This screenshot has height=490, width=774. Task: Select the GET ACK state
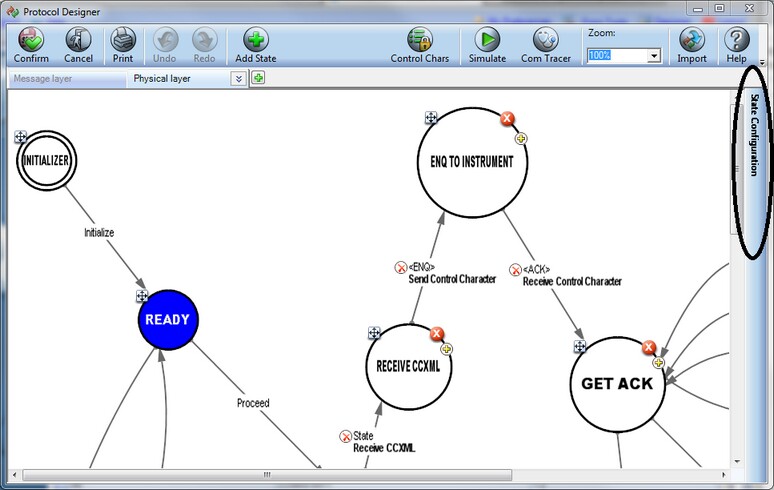point(618,384)
